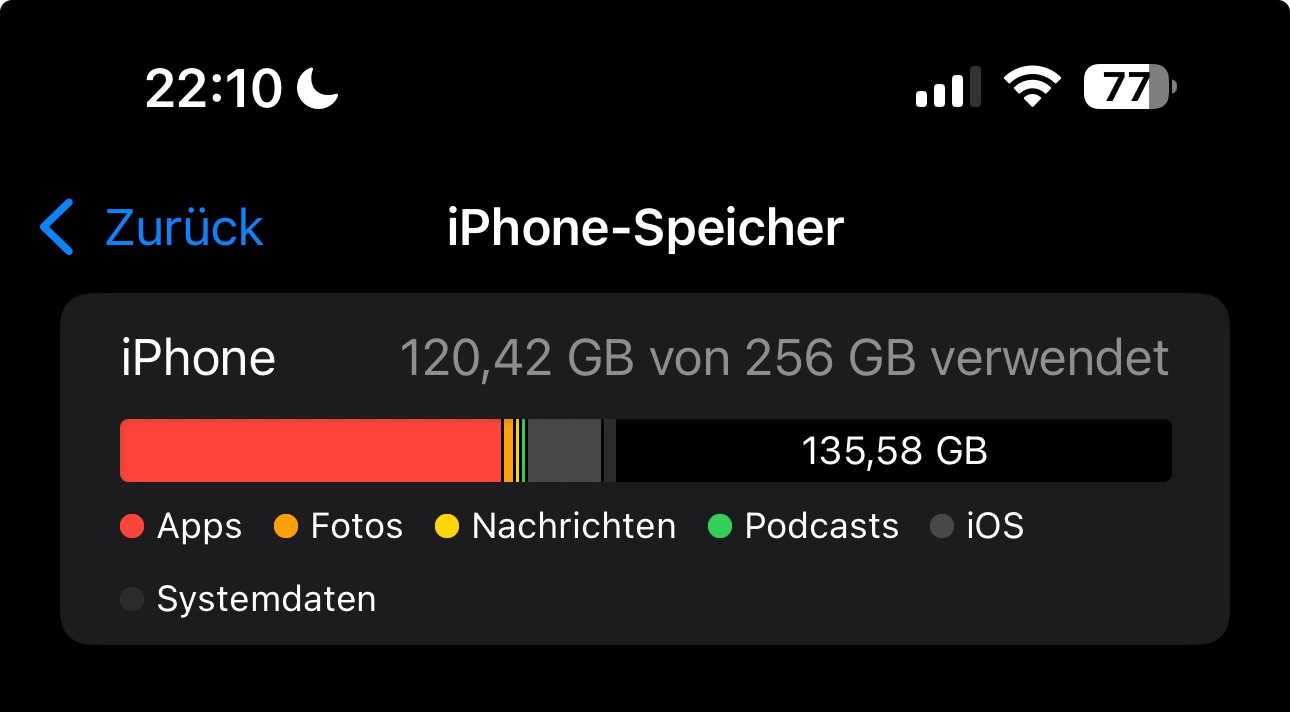The image size is (1290, 712).
Task: Tap the gray dot beside iOS legend
Action: pyautogui.click(x=942, y=526)
